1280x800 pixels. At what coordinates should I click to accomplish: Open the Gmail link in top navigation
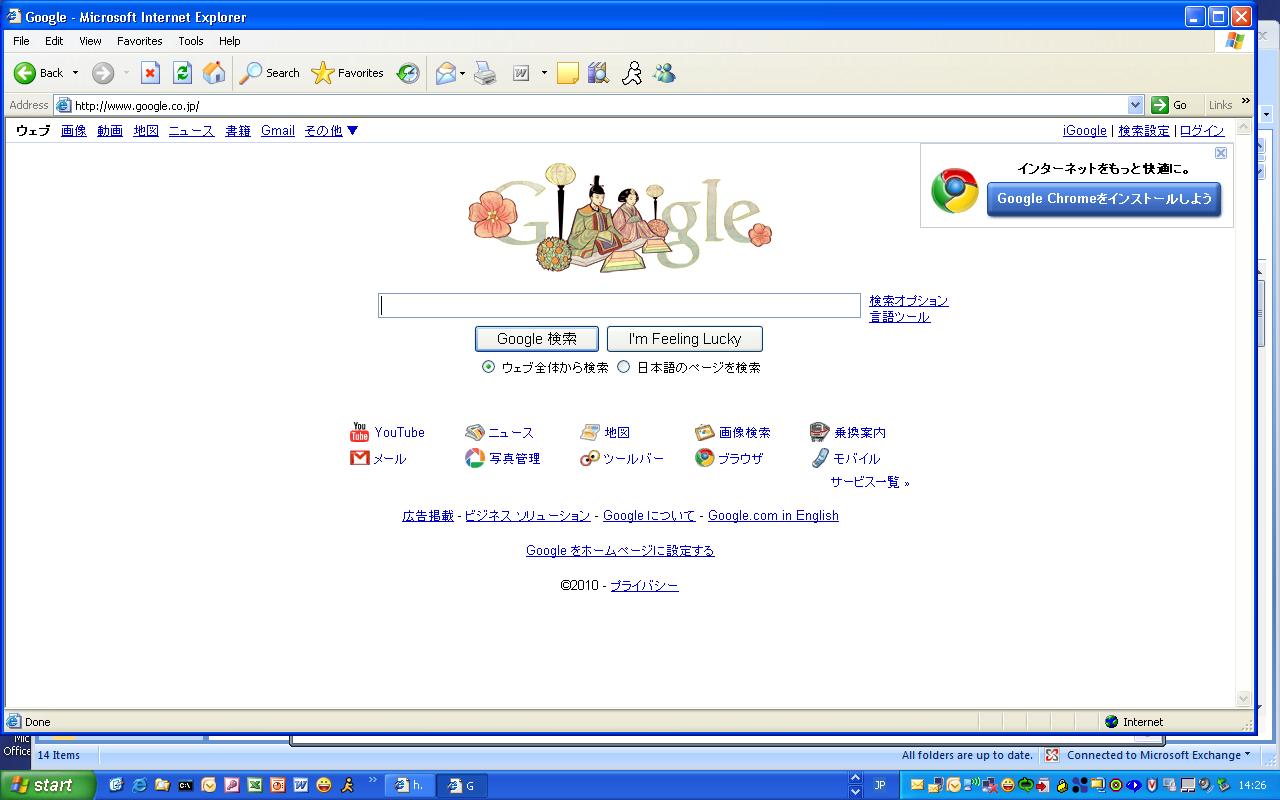tap(278, 131)
